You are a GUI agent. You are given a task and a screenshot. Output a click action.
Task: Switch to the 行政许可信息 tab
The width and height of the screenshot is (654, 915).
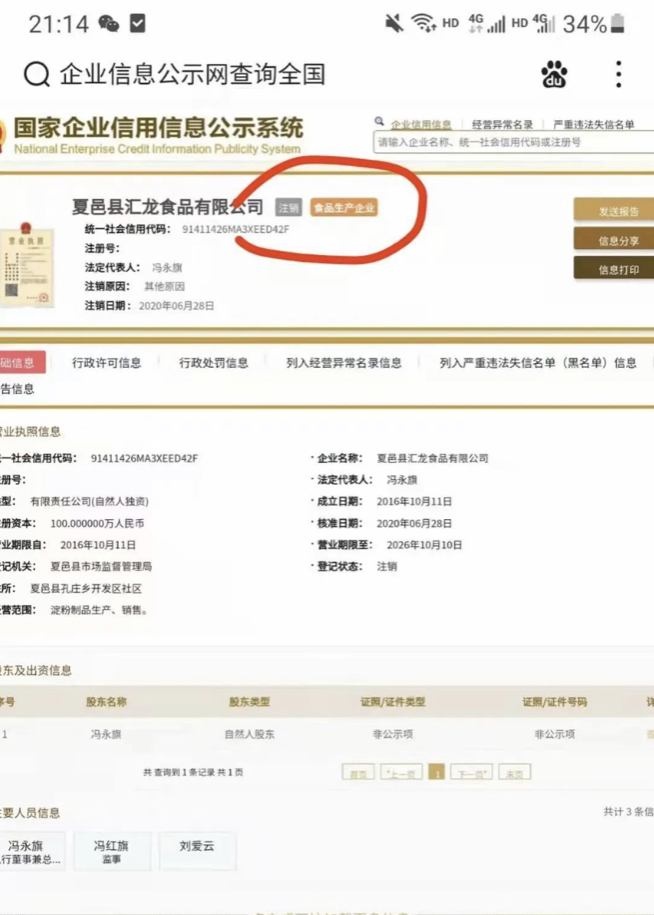point(106,363)
